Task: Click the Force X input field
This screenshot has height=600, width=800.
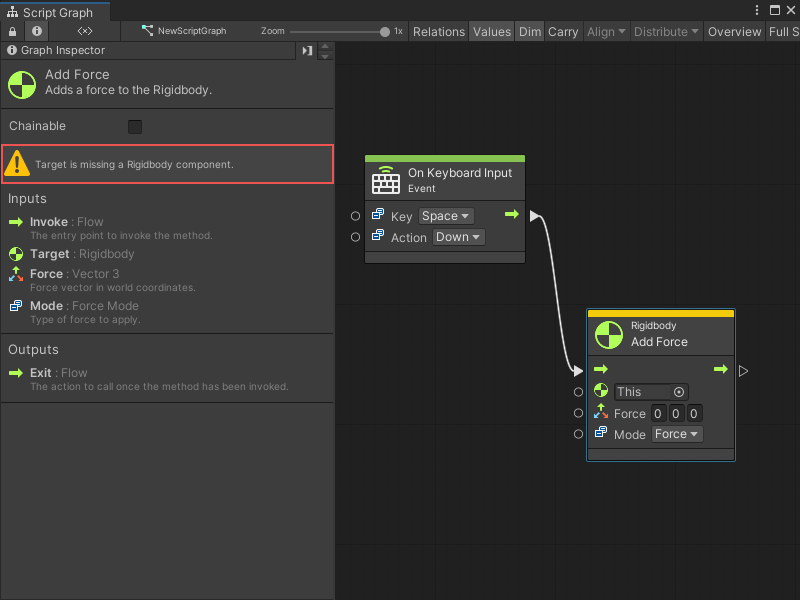Action: [x=658, y=413]
